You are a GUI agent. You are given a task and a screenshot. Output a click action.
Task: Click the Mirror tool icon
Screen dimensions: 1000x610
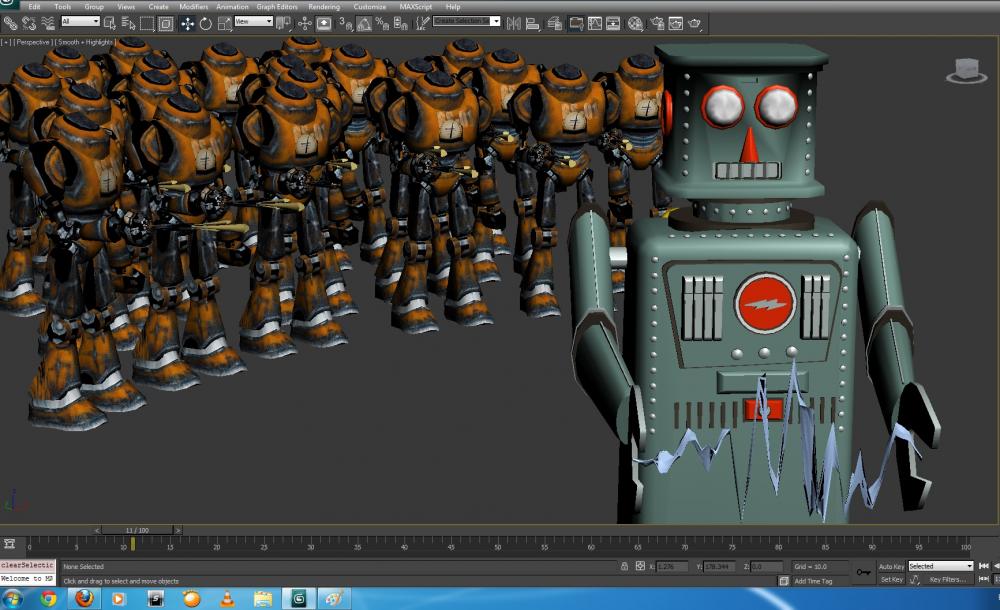[512, 23]
